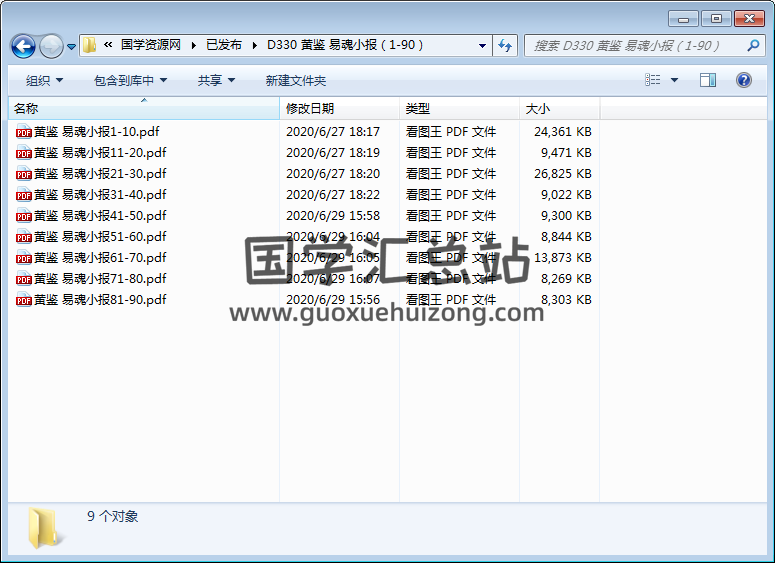The image size is (775, 563).
Task: Sort by the 名称 column header
Action: click(144, 108)
